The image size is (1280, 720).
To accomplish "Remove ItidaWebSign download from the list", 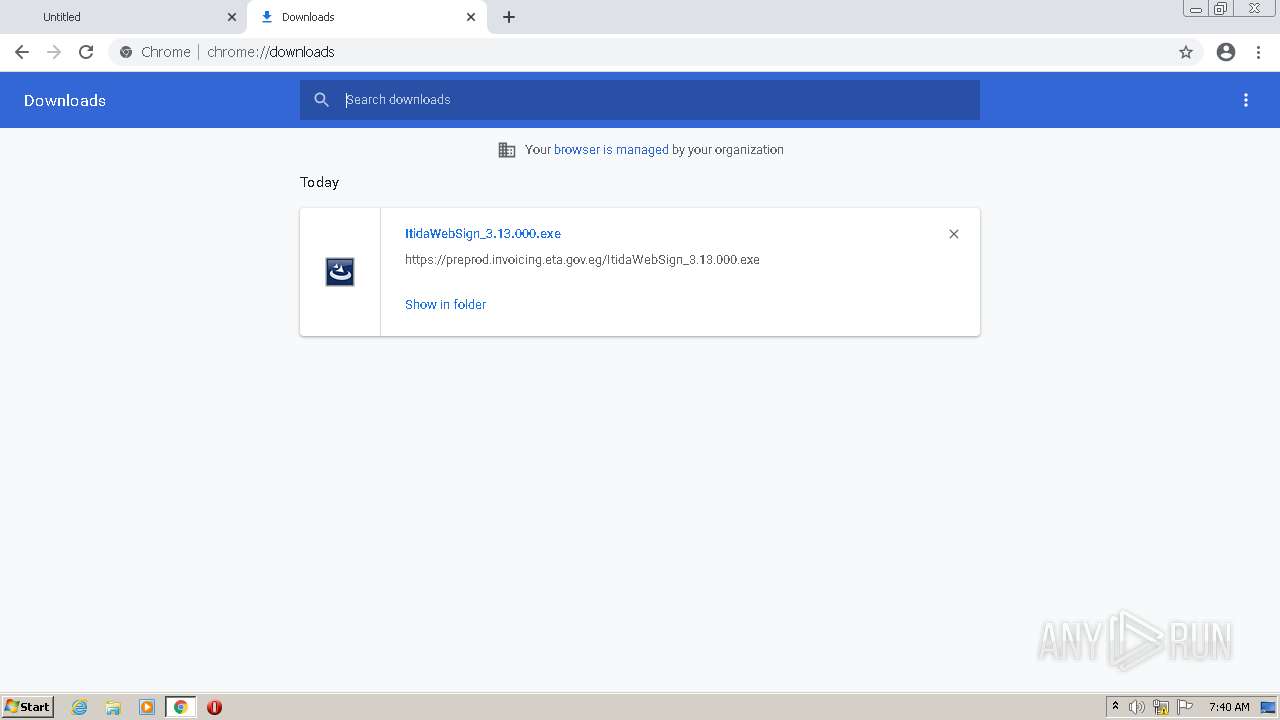I will pyautogui.click(x=954, y=234).
